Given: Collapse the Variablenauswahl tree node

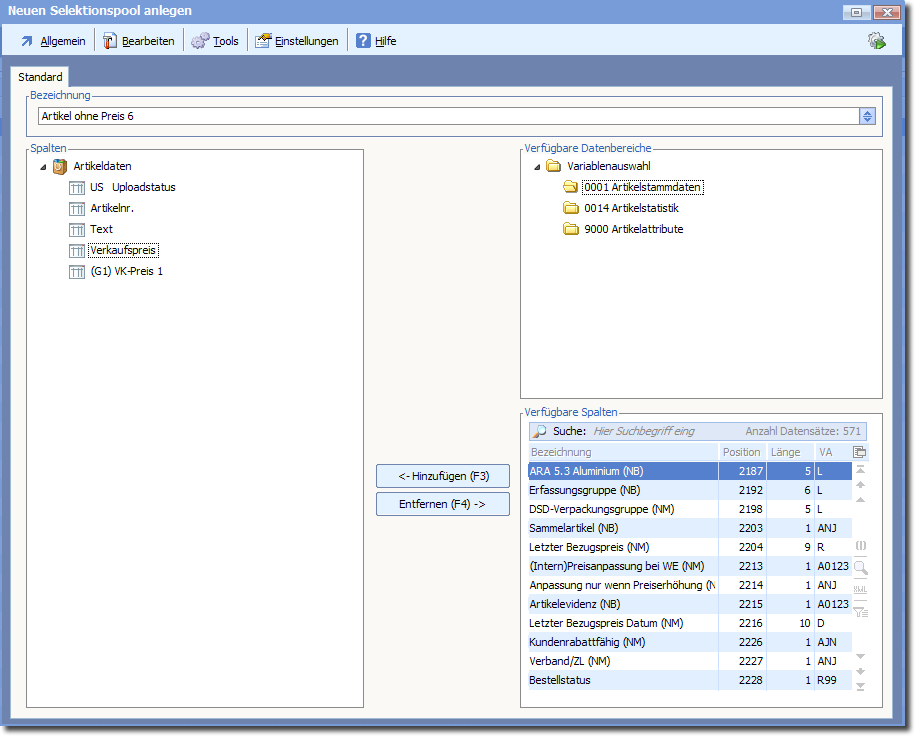Looking at the screenshot, I should coord(536,167).
